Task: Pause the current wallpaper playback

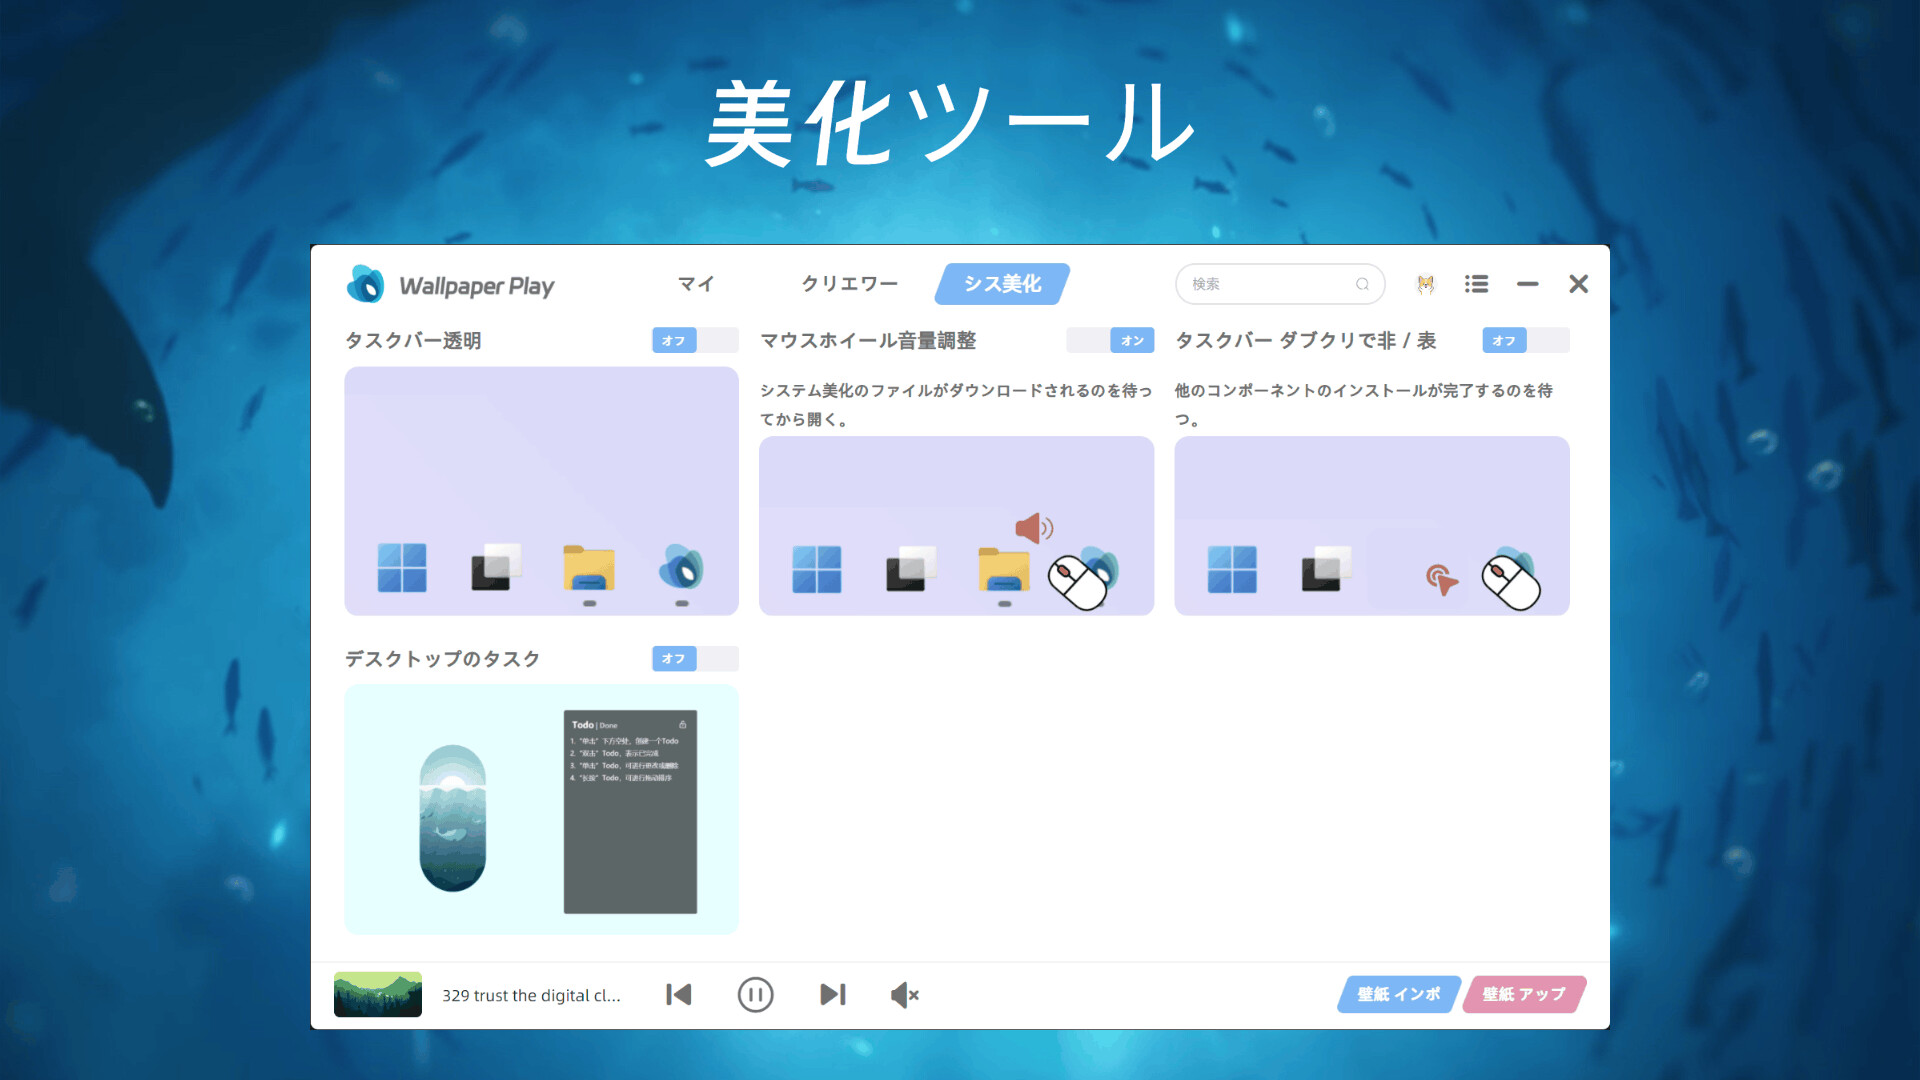Action: pos(755,994)
